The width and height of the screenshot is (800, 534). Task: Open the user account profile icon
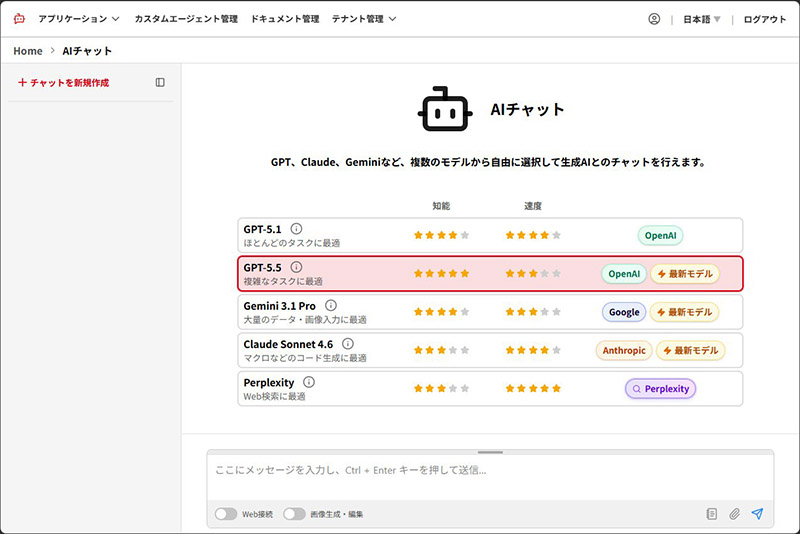pyautogui.click(x=654, y=19)
